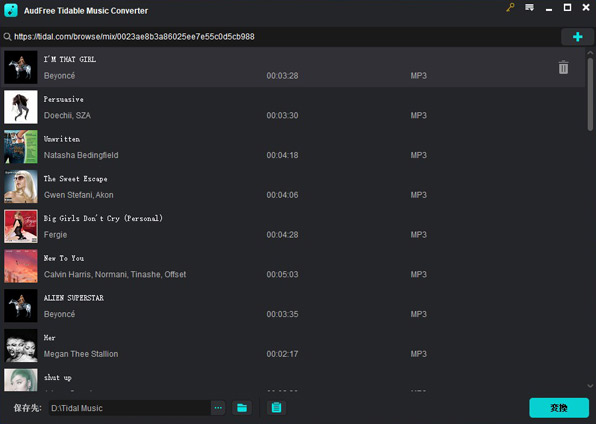596x424 pixels.
Task: Click the D:\Tidal Music save path field
Action: pyautogui.click(x=129, y=408)
